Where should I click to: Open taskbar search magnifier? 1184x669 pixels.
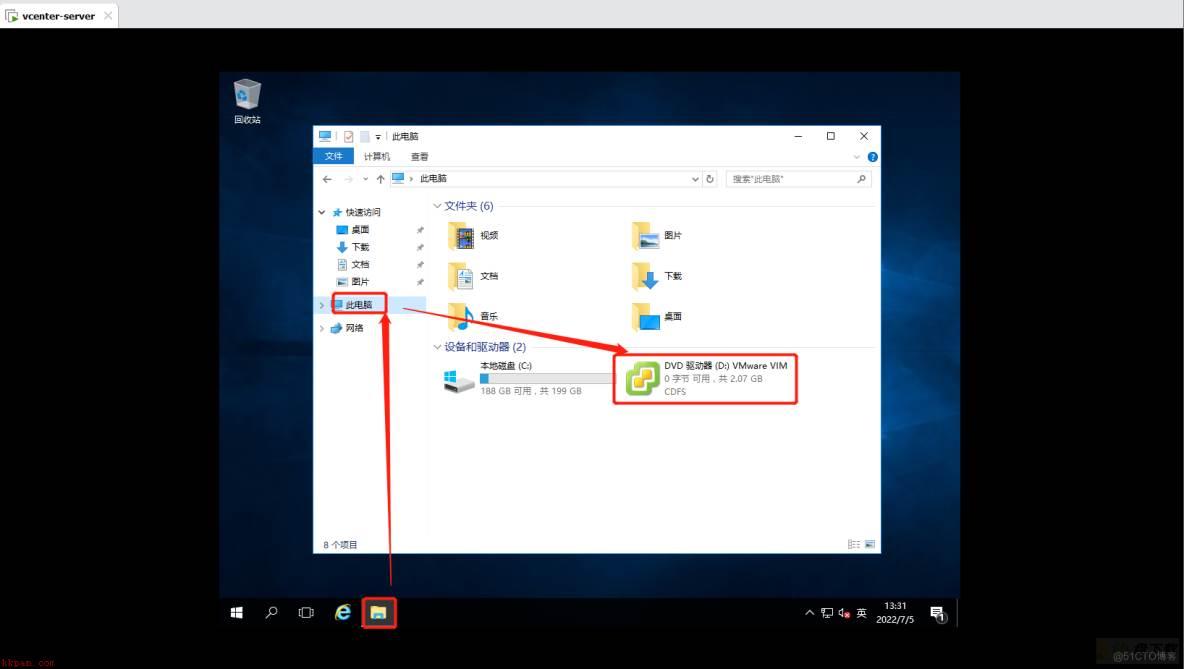(271, 613)
